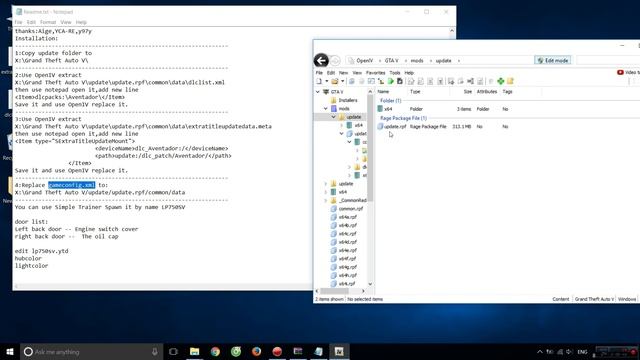
Task: Click highlighted gameconfig.xml text in Notepad
Action: (71, 185)
